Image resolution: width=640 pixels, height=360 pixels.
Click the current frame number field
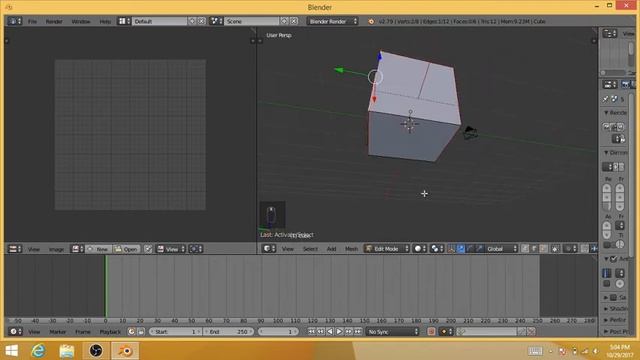(x=278, y=332)
